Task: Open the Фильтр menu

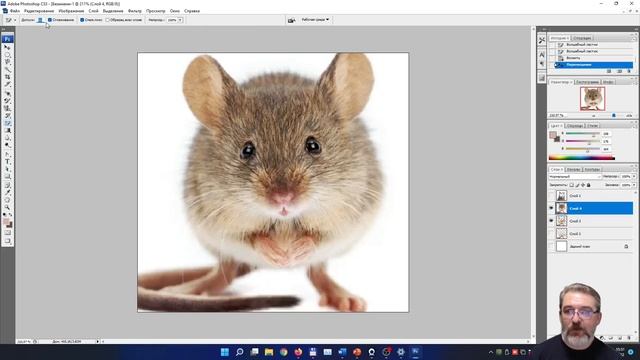Action: (135, 11)
